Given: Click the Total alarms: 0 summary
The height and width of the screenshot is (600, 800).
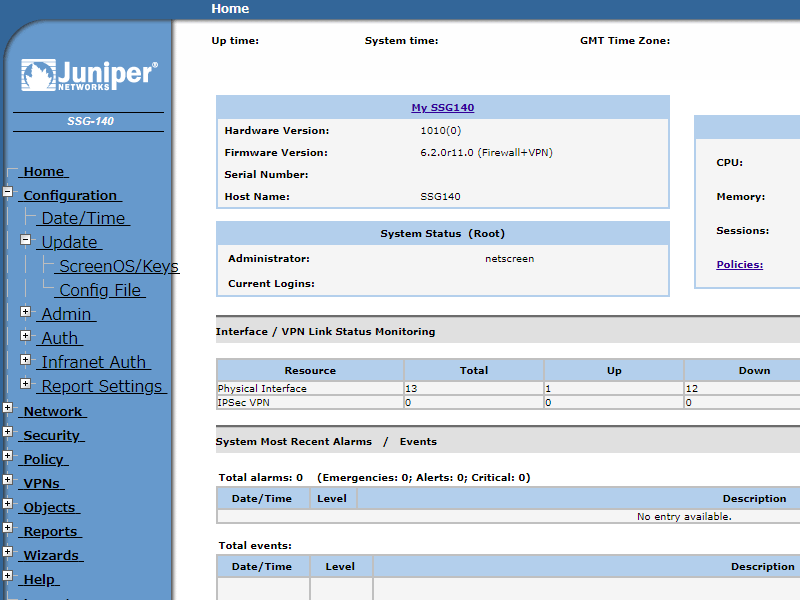Looking at the screenshot, I should tap(261, 478).
